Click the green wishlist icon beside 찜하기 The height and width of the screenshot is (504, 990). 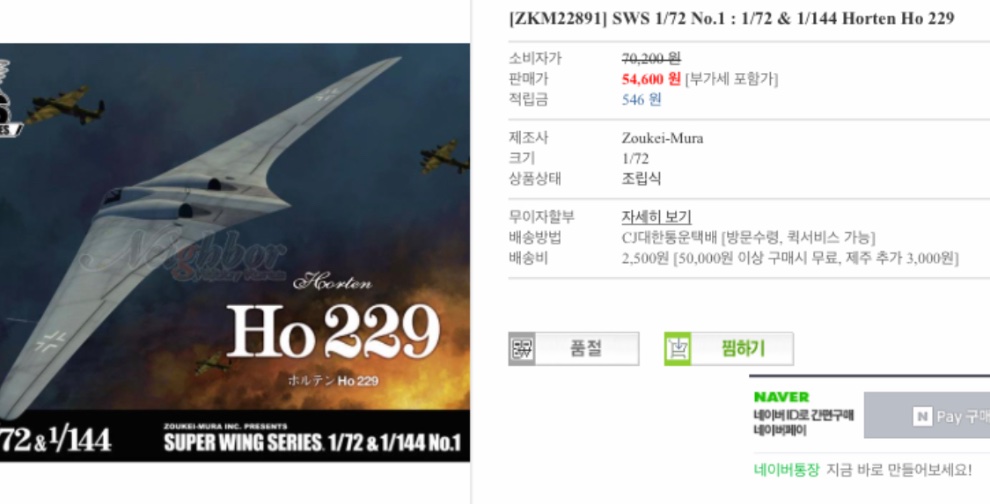[x=677, y=349]
